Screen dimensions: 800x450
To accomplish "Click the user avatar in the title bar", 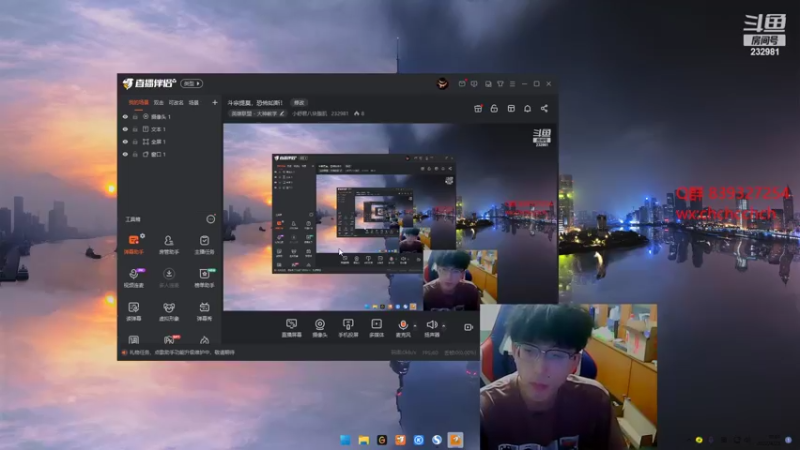I will point(442,84).
